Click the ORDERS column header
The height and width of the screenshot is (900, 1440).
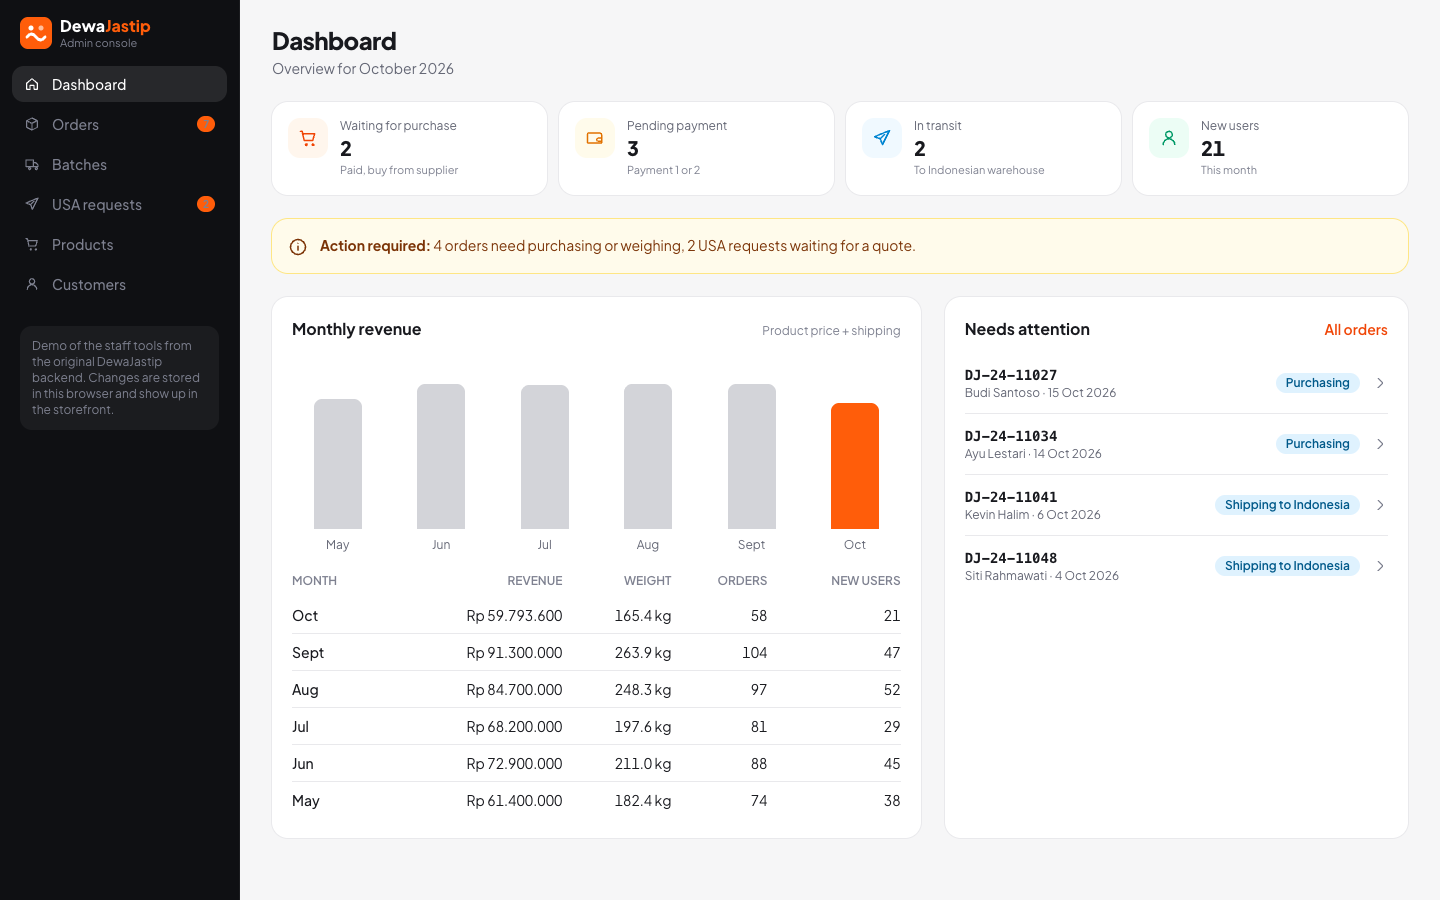tap(742, 581)
